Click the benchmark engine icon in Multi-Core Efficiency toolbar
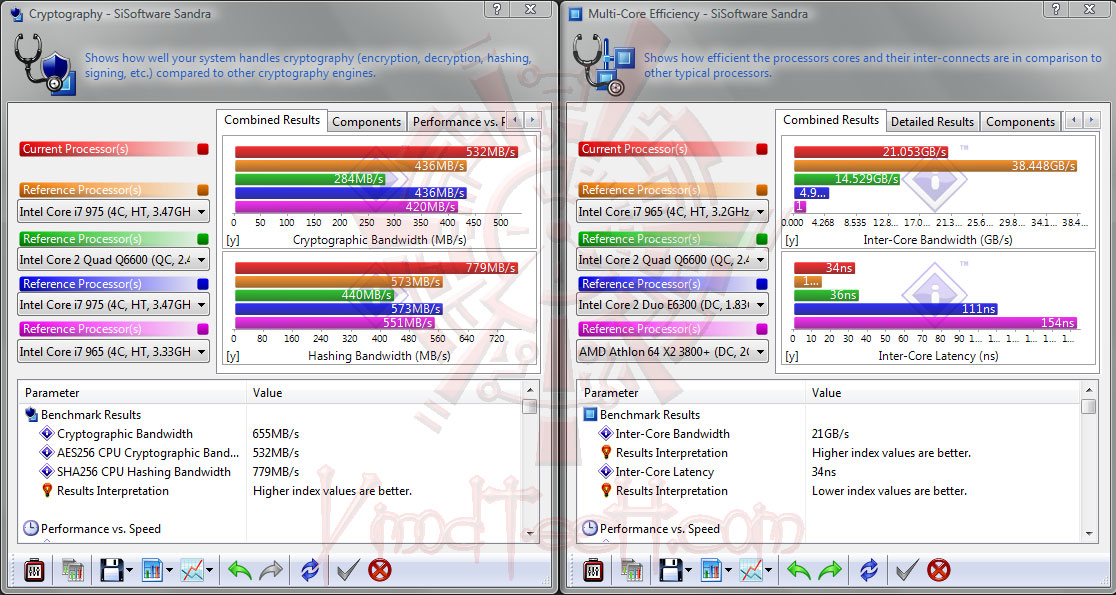The width and height of the screenshot is (1116, 595). 593,570
